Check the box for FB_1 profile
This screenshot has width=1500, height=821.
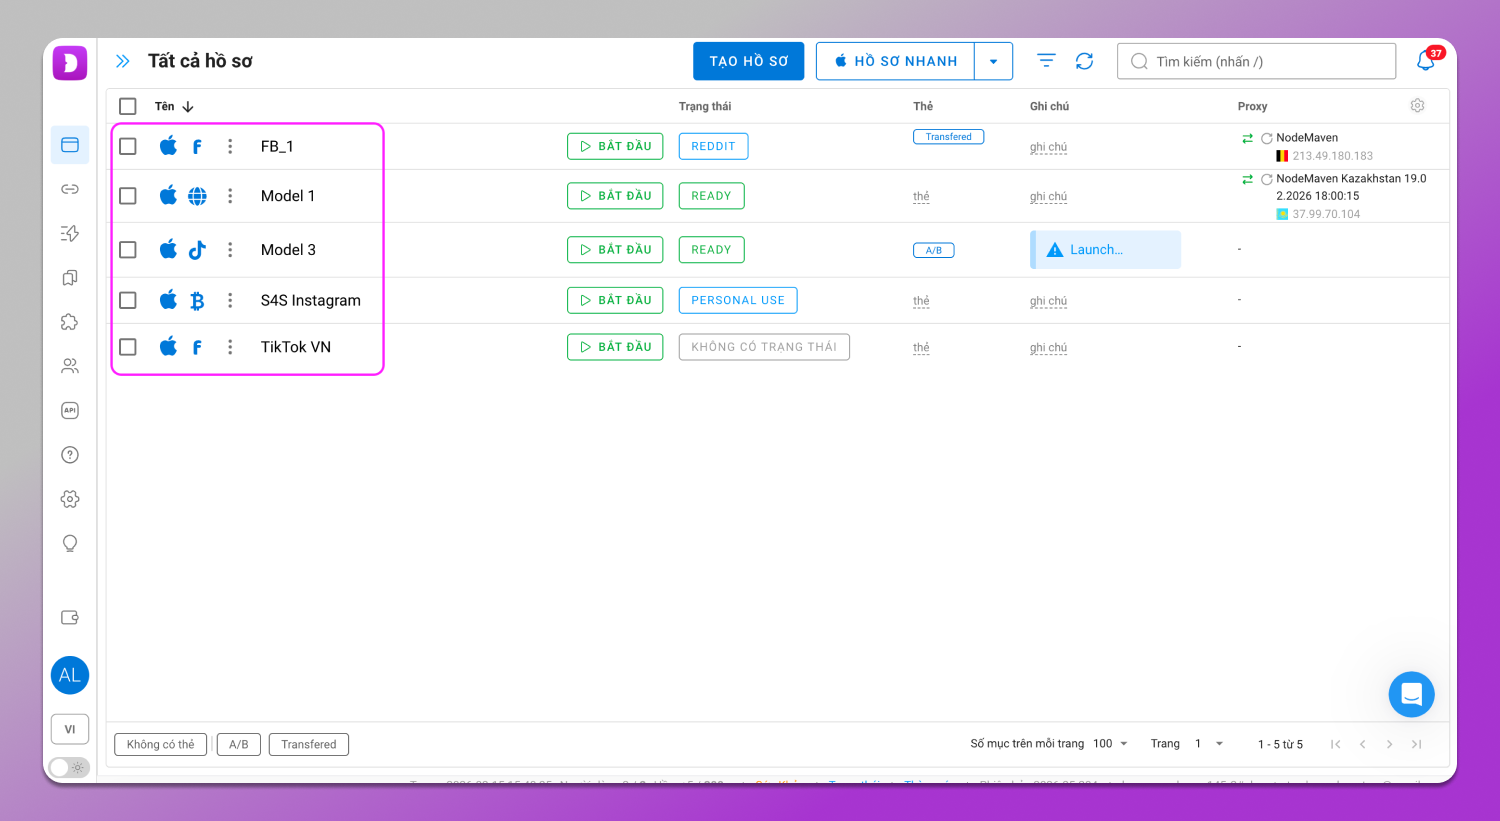pos(128,146)
